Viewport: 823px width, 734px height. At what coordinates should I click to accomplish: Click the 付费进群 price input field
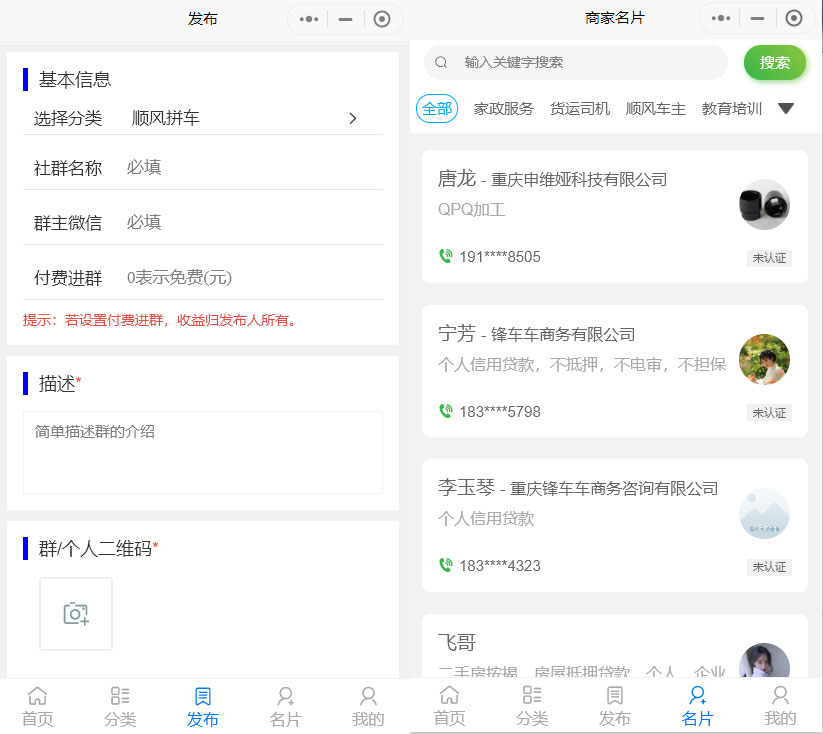(250, 277)
